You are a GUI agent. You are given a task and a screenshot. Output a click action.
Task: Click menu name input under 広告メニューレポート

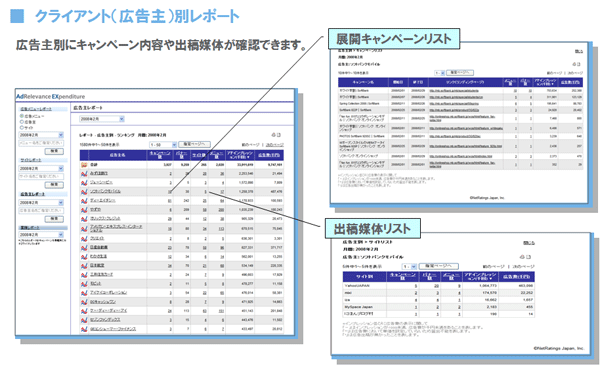point(41,143)
